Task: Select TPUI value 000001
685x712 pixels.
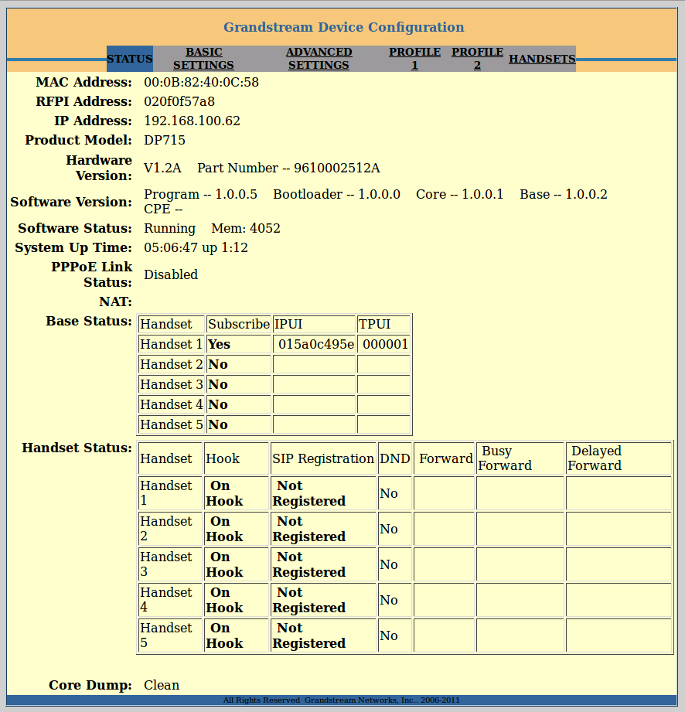Action: tap(385, 344)
